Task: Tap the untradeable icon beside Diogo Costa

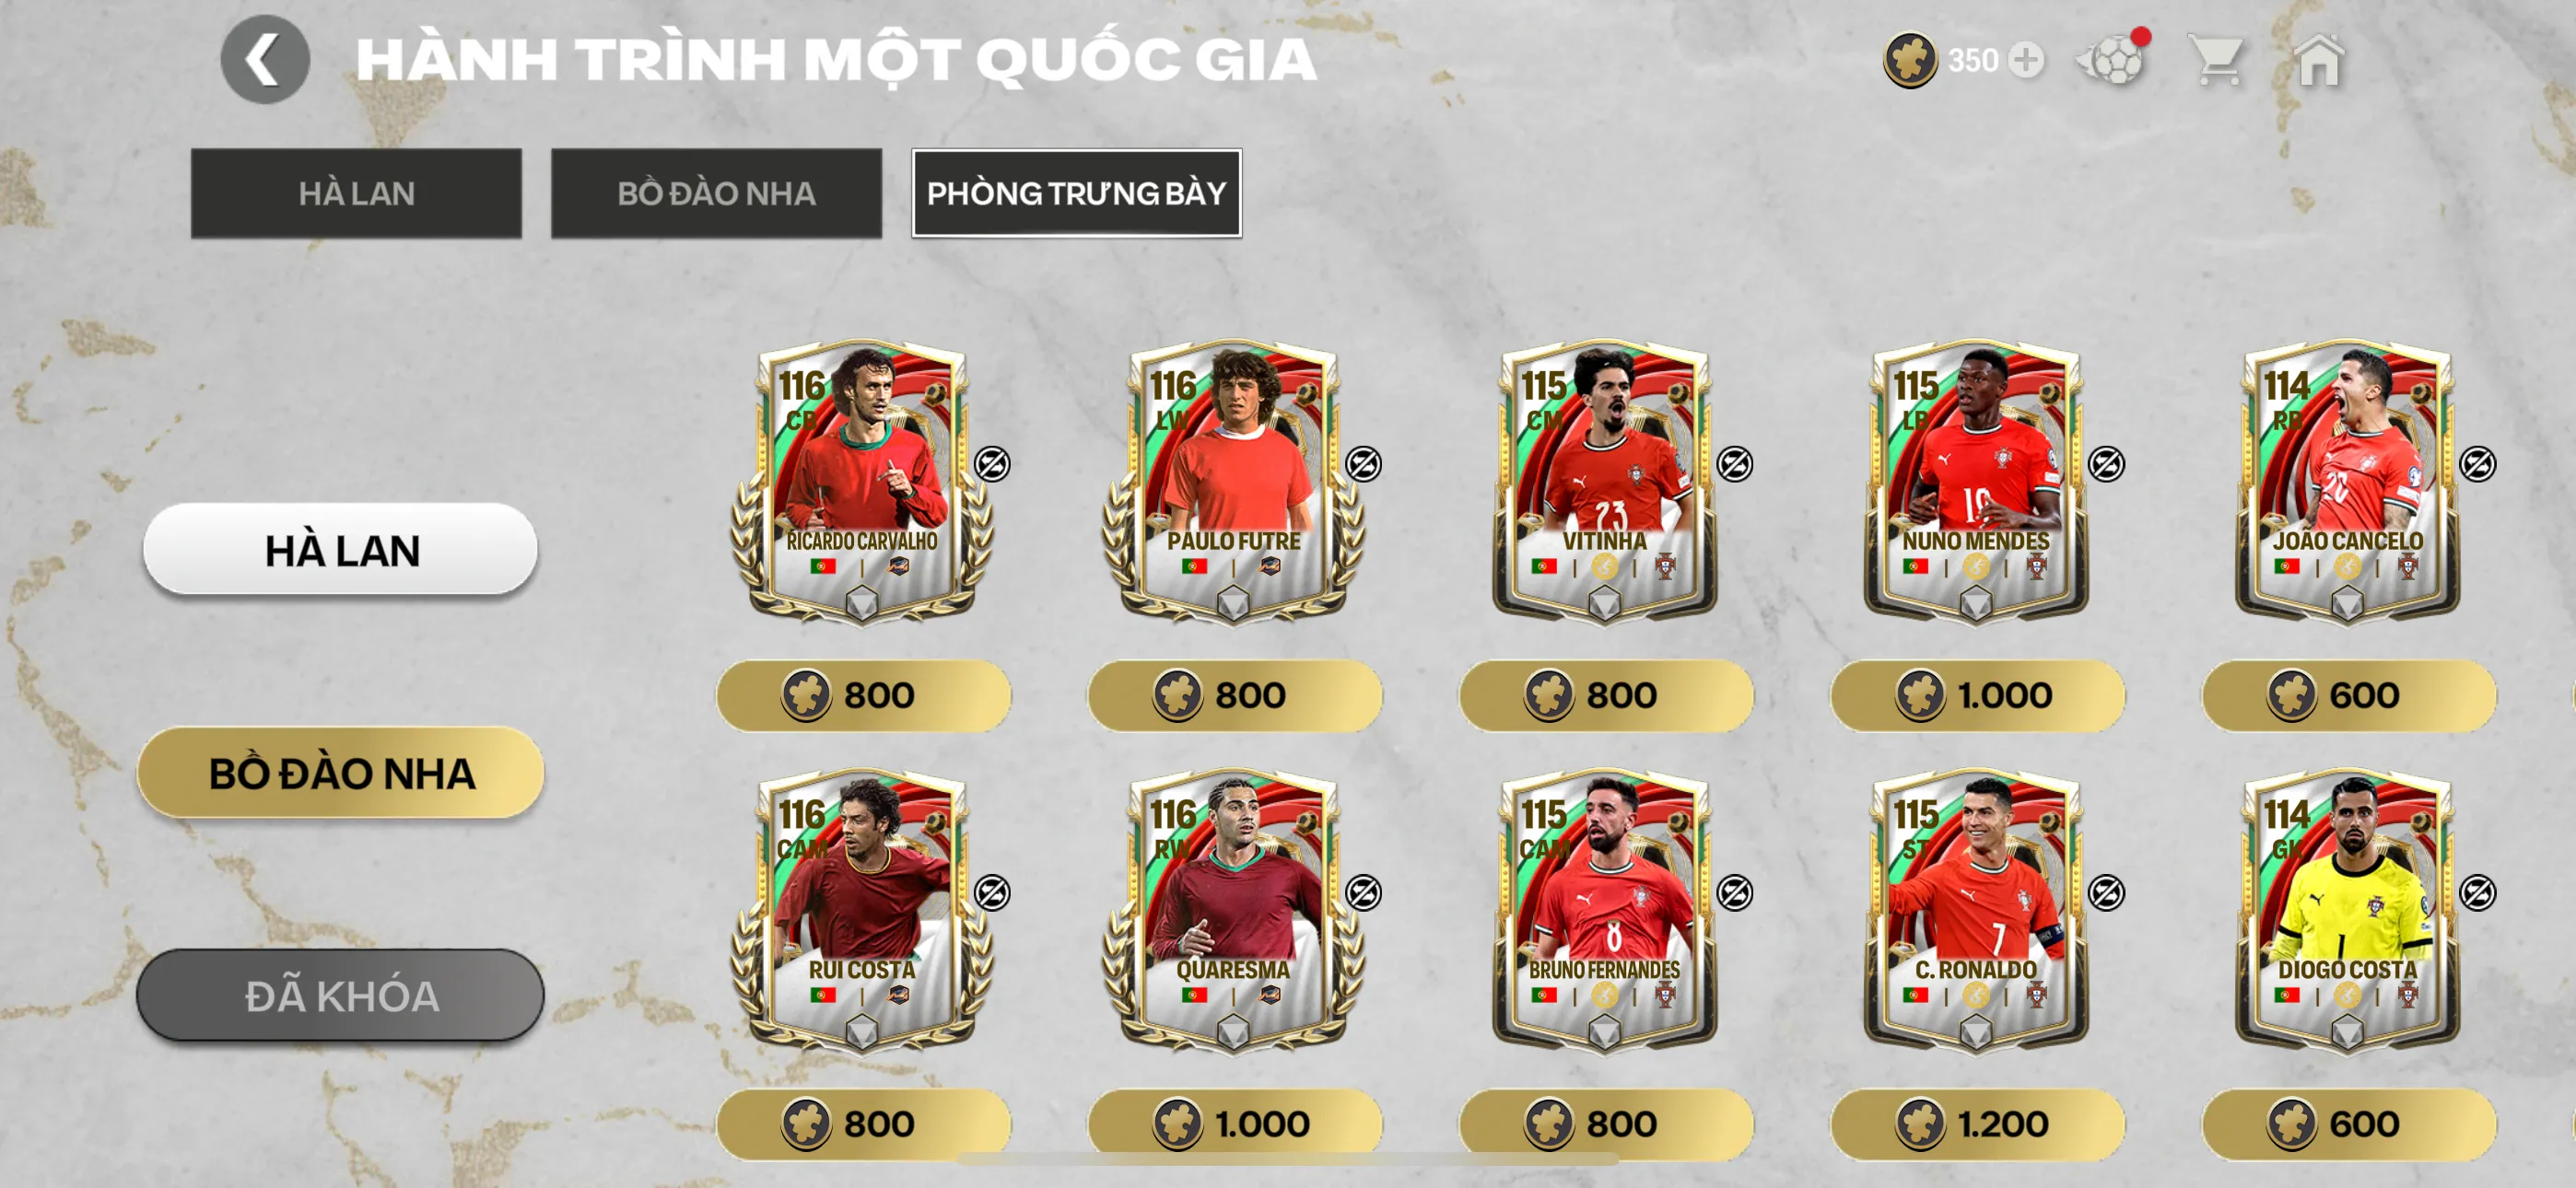Action: pos(2477,893)
